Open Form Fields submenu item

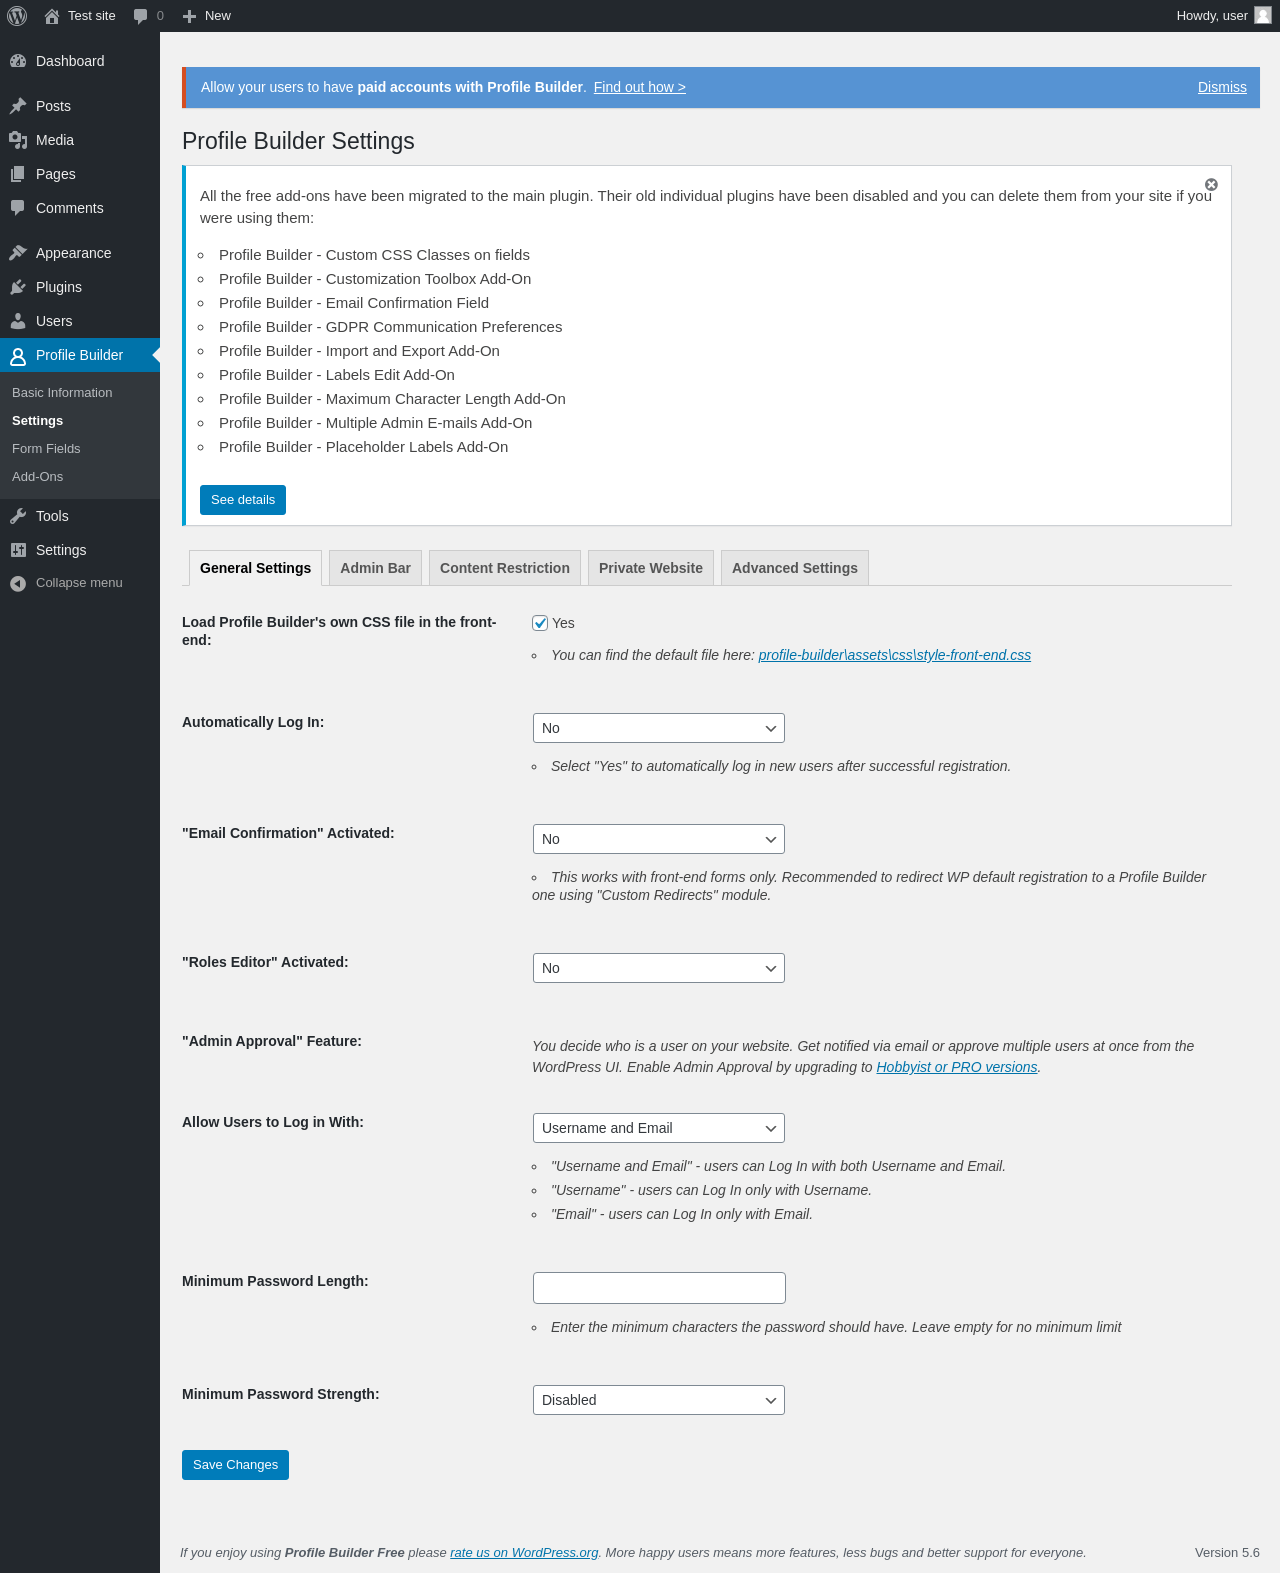46,449
